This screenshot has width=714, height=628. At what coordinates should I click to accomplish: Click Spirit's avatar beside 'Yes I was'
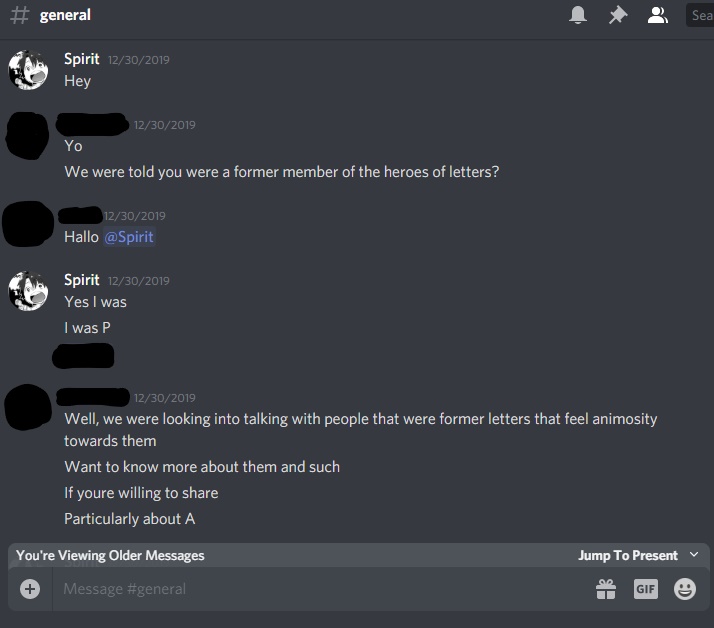28,291
